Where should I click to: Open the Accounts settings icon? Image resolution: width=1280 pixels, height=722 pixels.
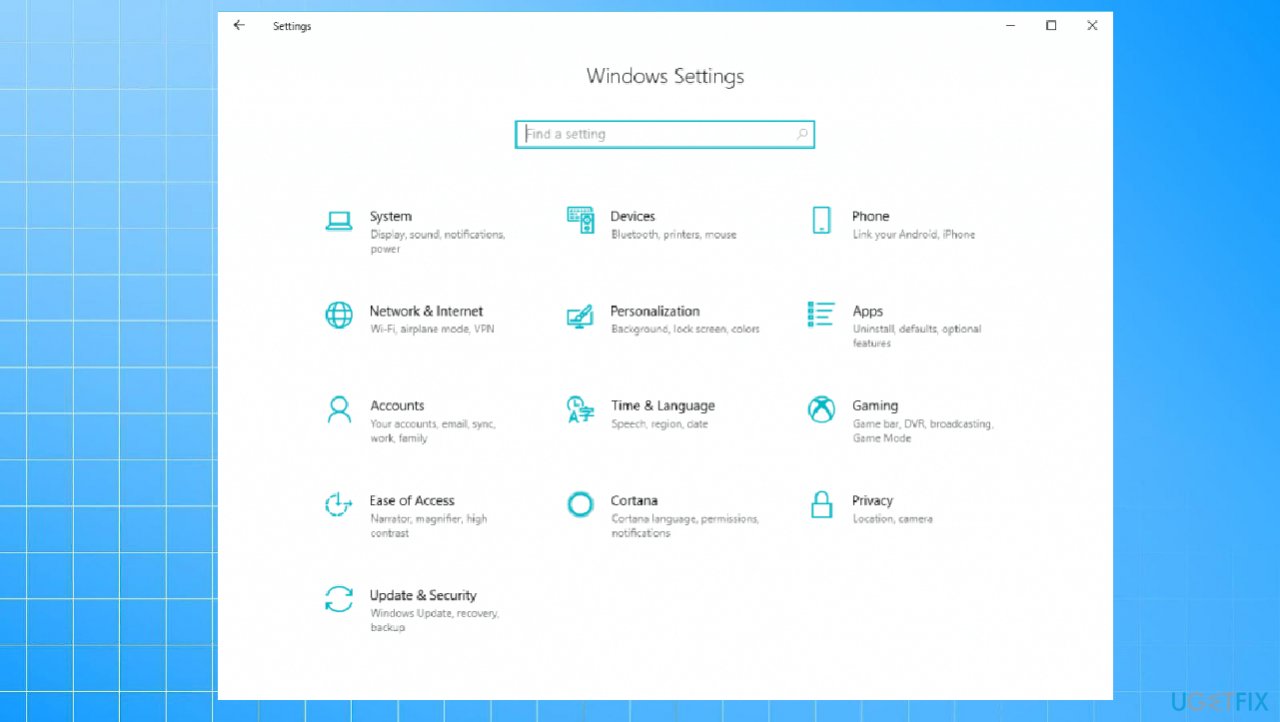(339, 410)
